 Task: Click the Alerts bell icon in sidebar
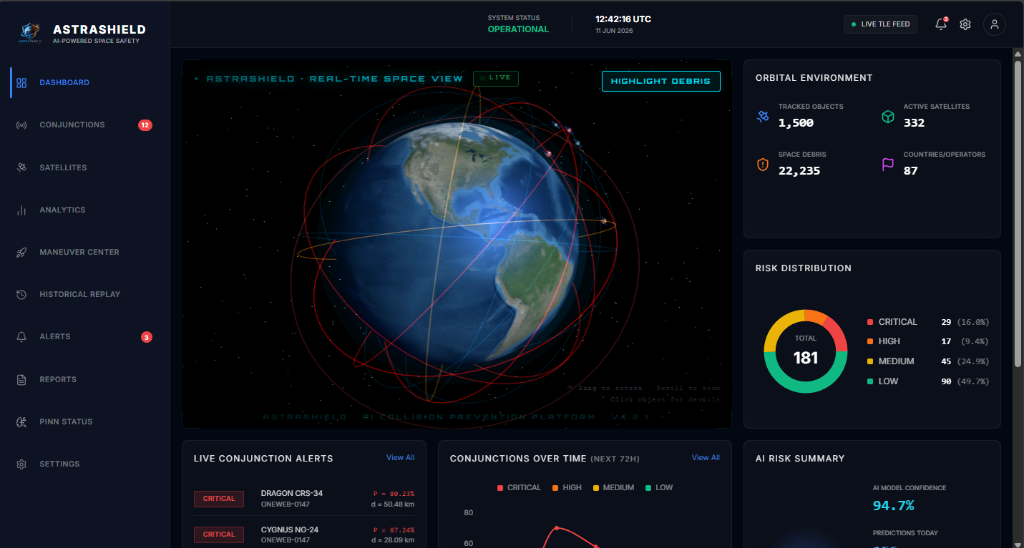tap(22, 337)
